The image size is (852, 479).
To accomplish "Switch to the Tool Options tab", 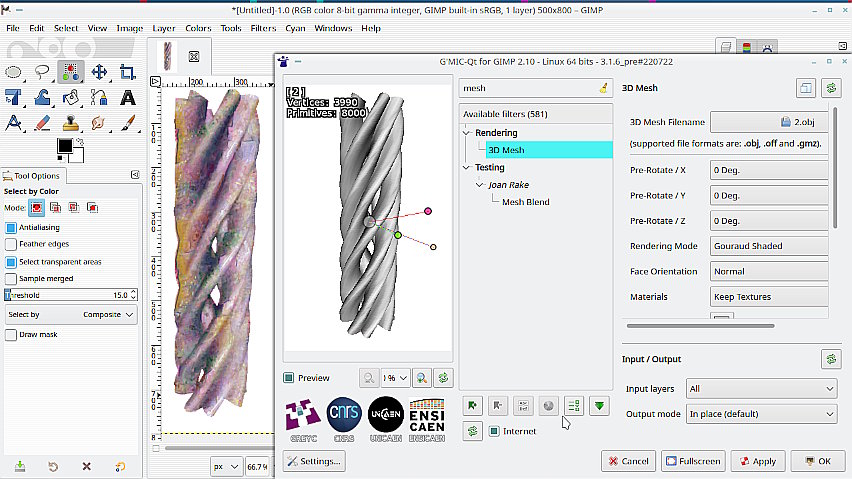I will (x=32, y=176).
